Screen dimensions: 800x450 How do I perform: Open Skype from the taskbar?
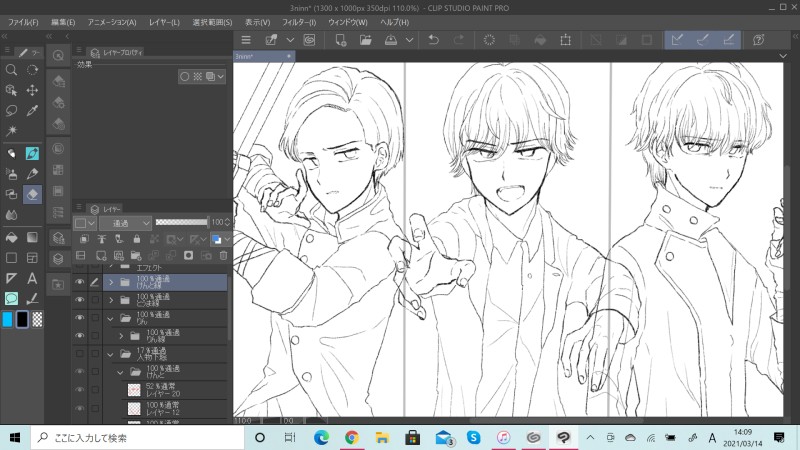tap(473, 437)
